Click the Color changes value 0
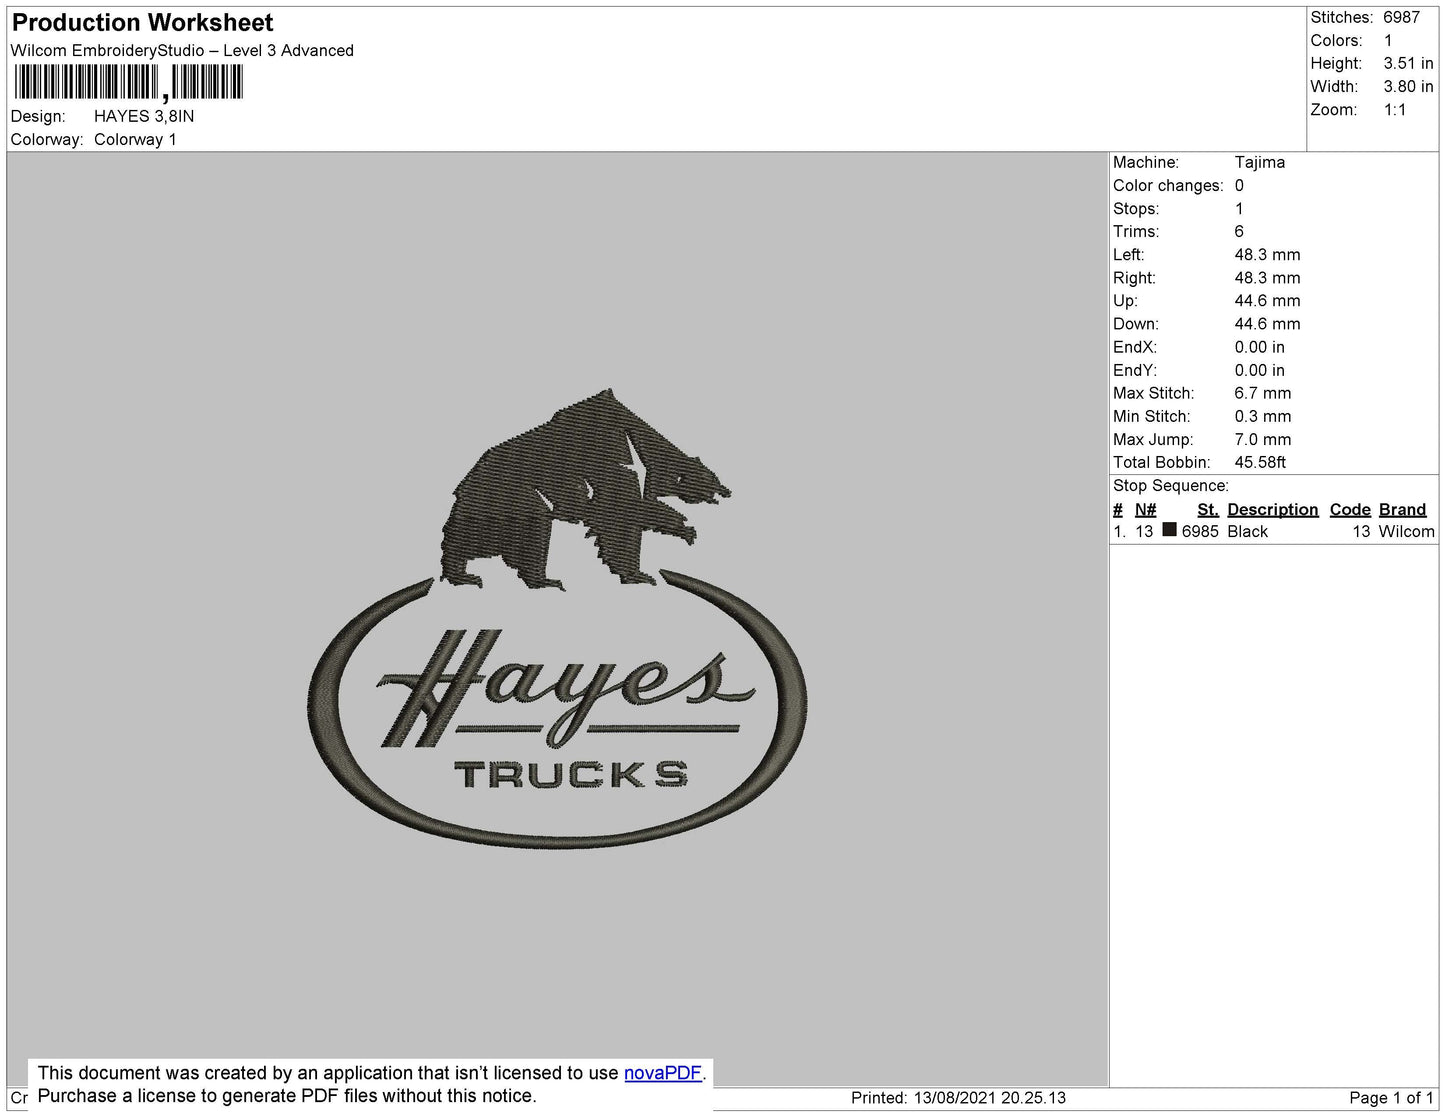Viewport: 1445px width, 1117px height. point(1239,185)
